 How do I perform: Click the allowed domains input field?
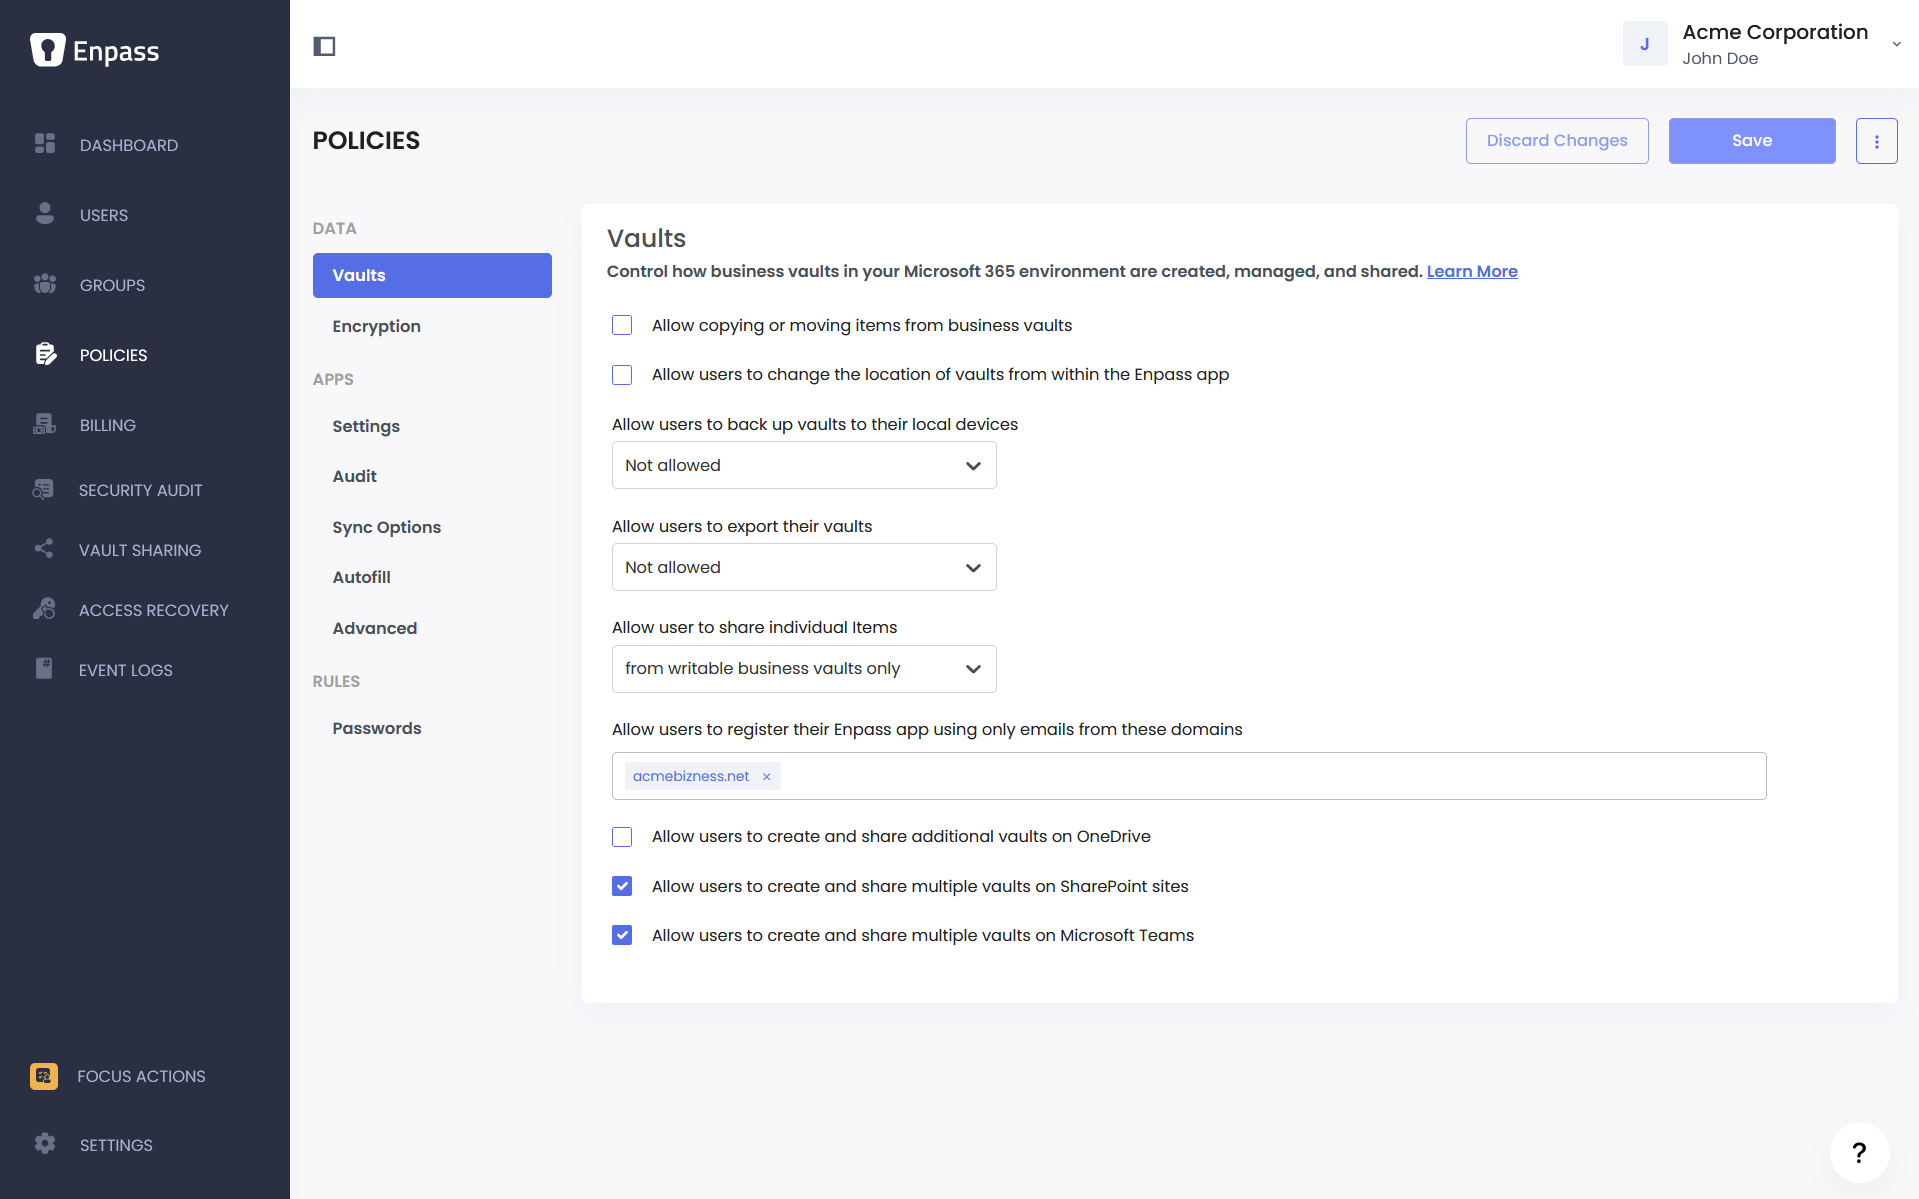1189,776
